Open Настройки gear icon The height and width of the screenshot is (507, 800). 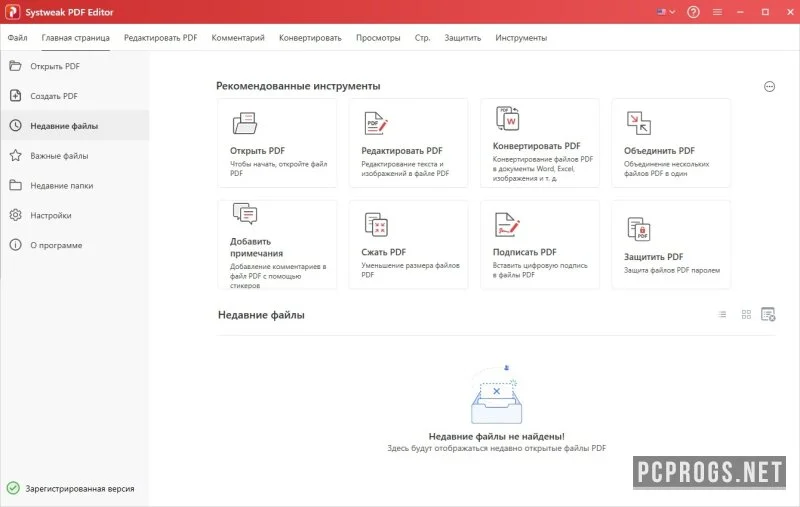point(15,215)
